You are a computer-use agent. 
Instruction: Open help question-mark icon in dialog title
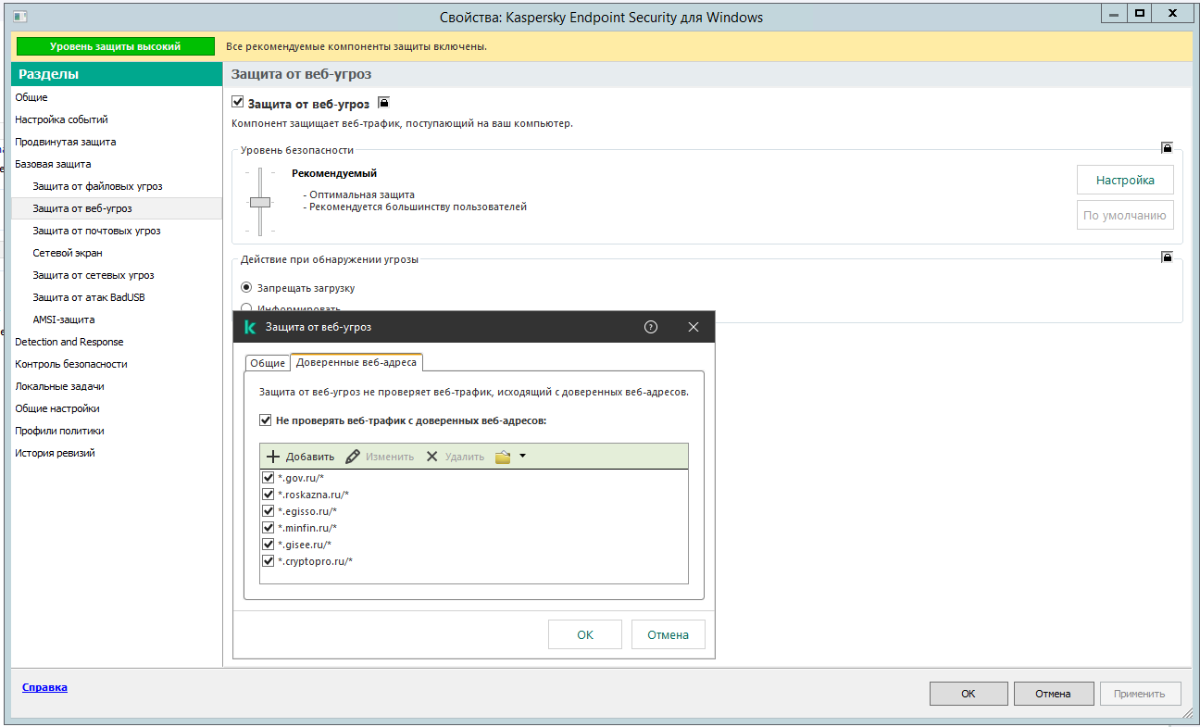651,327
